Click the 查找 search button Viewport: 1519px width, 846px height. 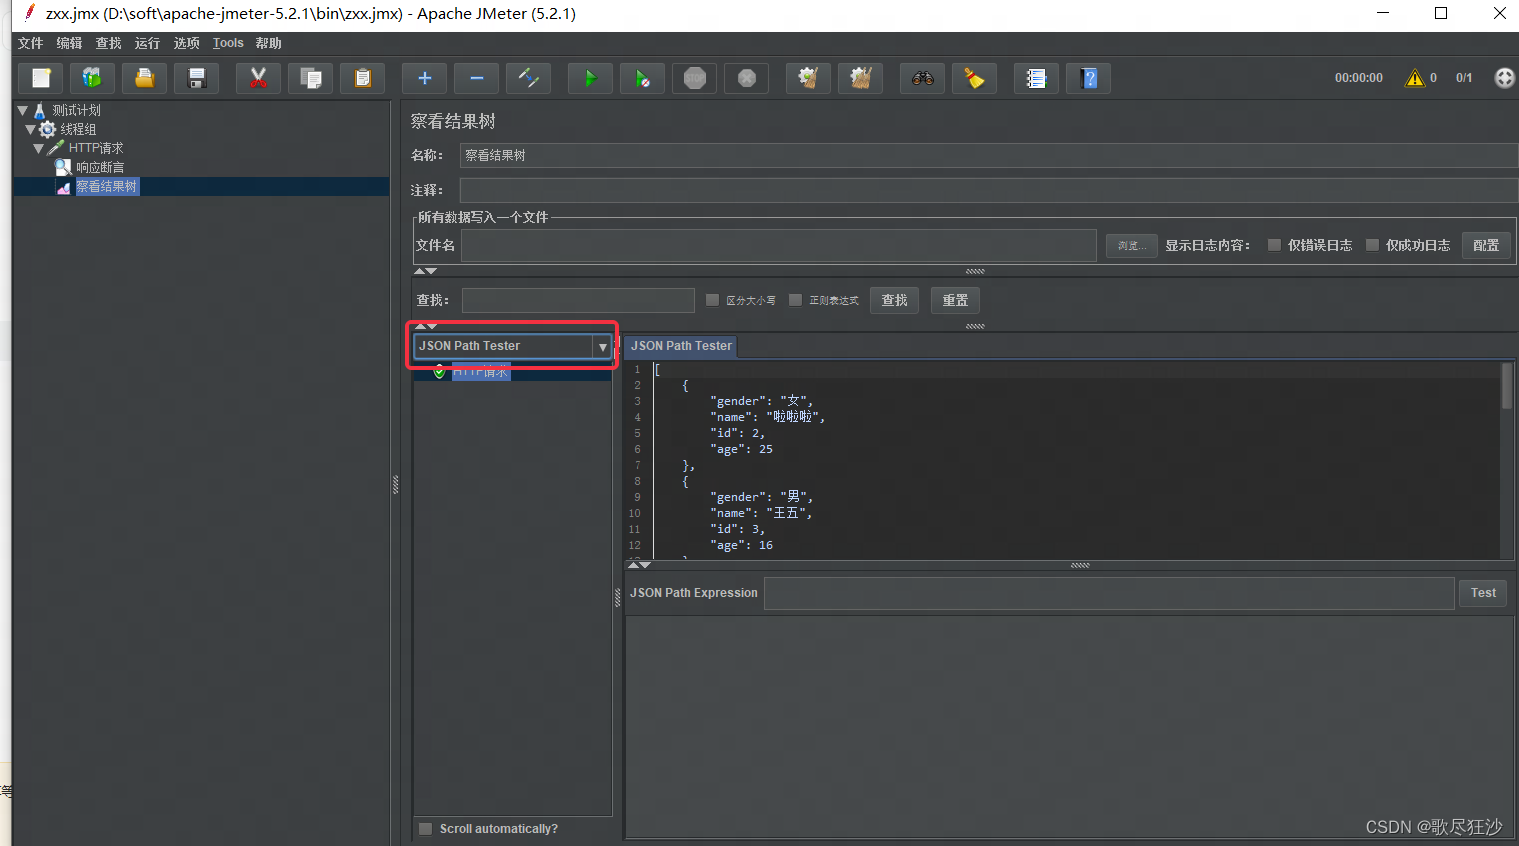tap(894, 300)
